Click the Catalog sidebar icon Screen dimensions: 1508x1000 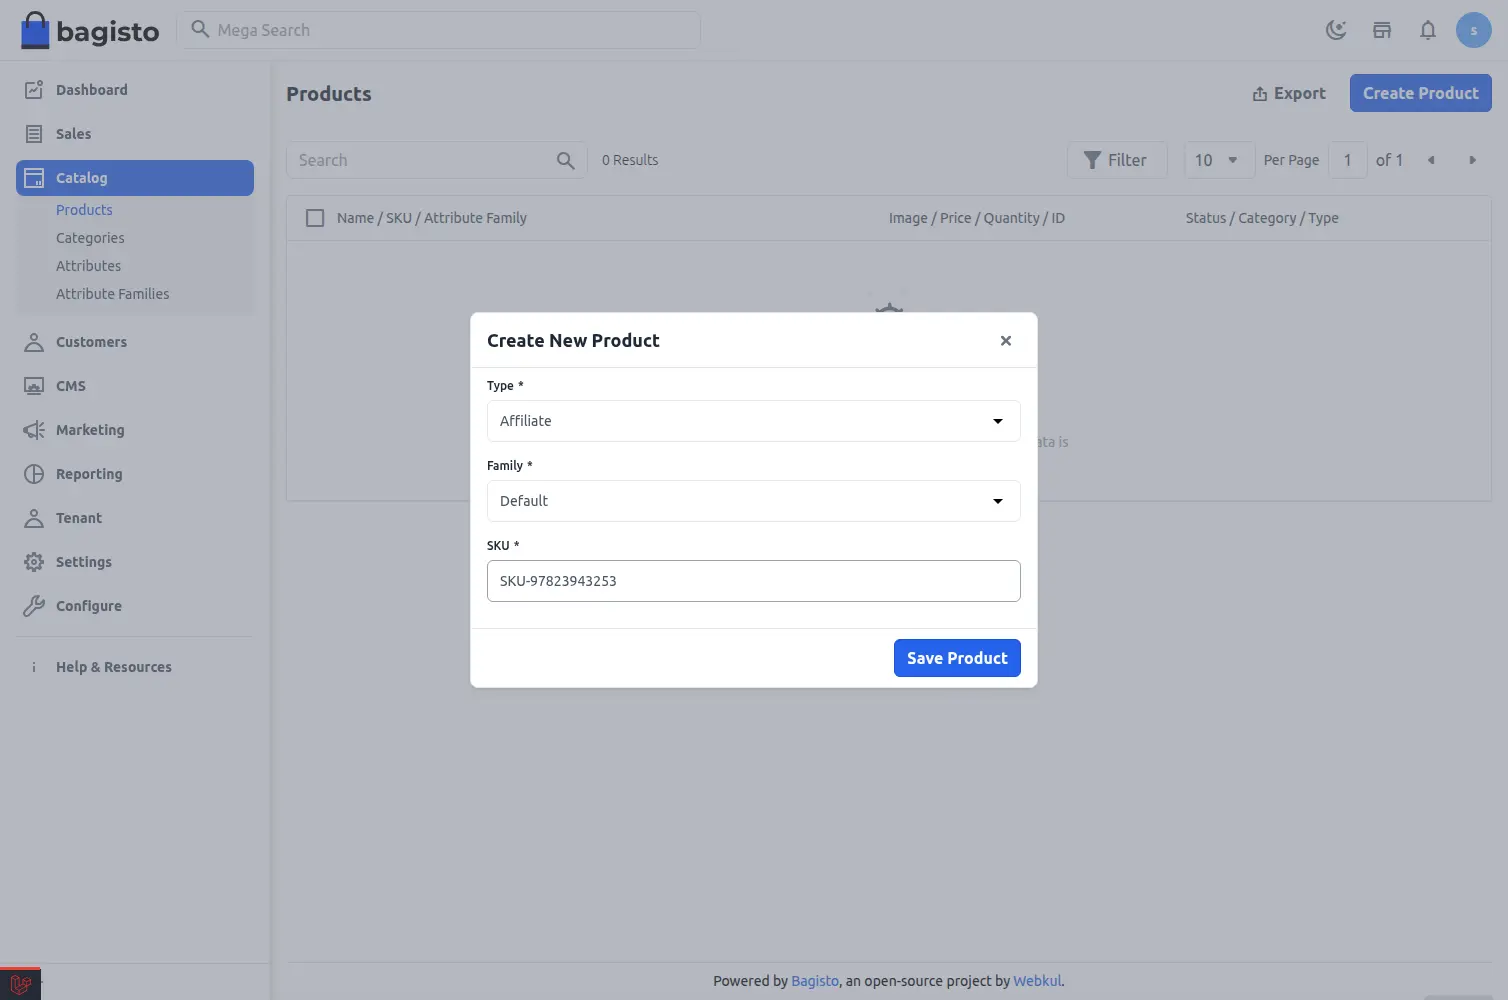(x=34, y=178)
